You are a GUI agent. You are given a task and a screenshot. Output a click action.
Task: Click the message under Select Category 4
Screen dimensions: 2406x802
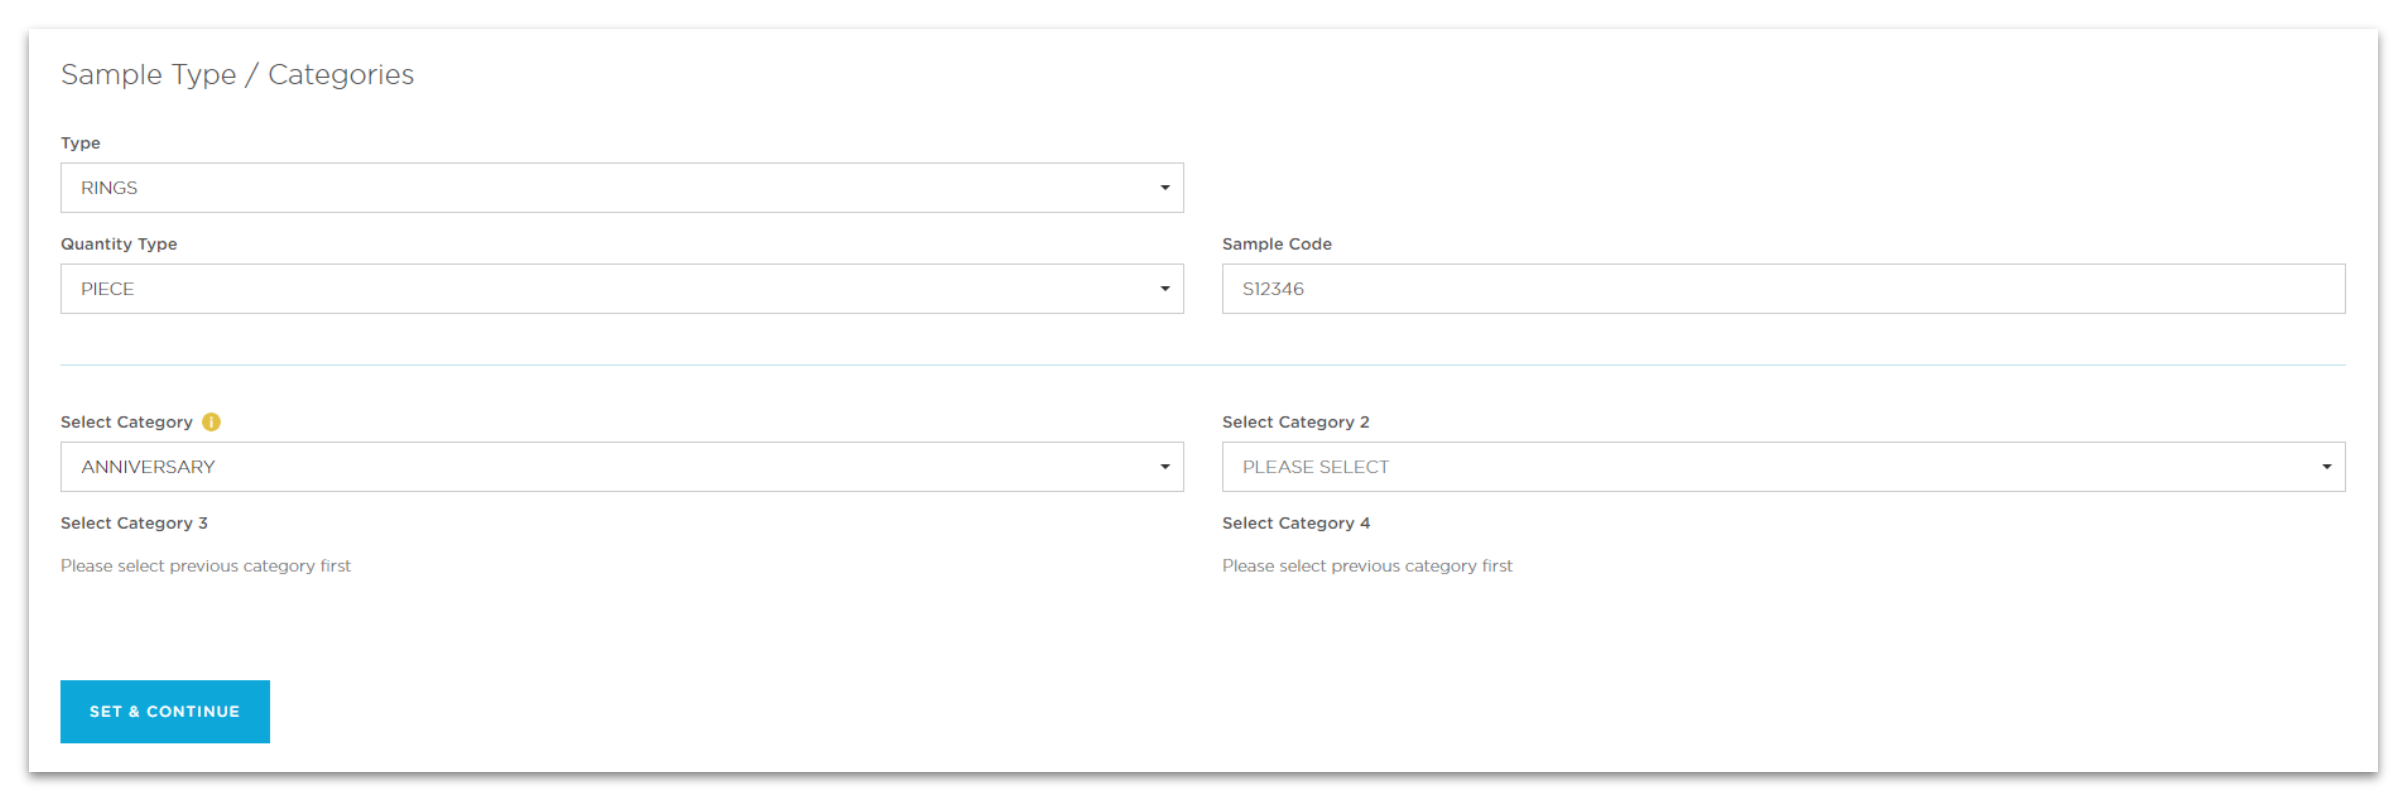coord(1367,566)
